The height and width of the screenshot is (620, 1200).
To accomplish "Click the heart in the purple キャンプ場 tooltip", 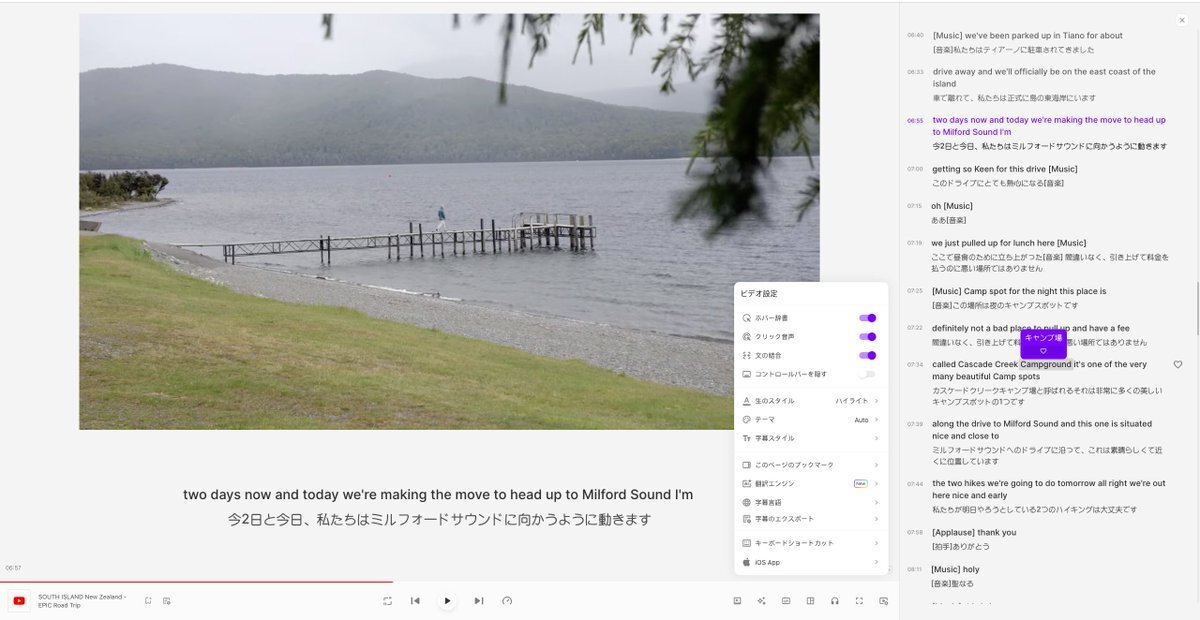I will (1043, 351).
